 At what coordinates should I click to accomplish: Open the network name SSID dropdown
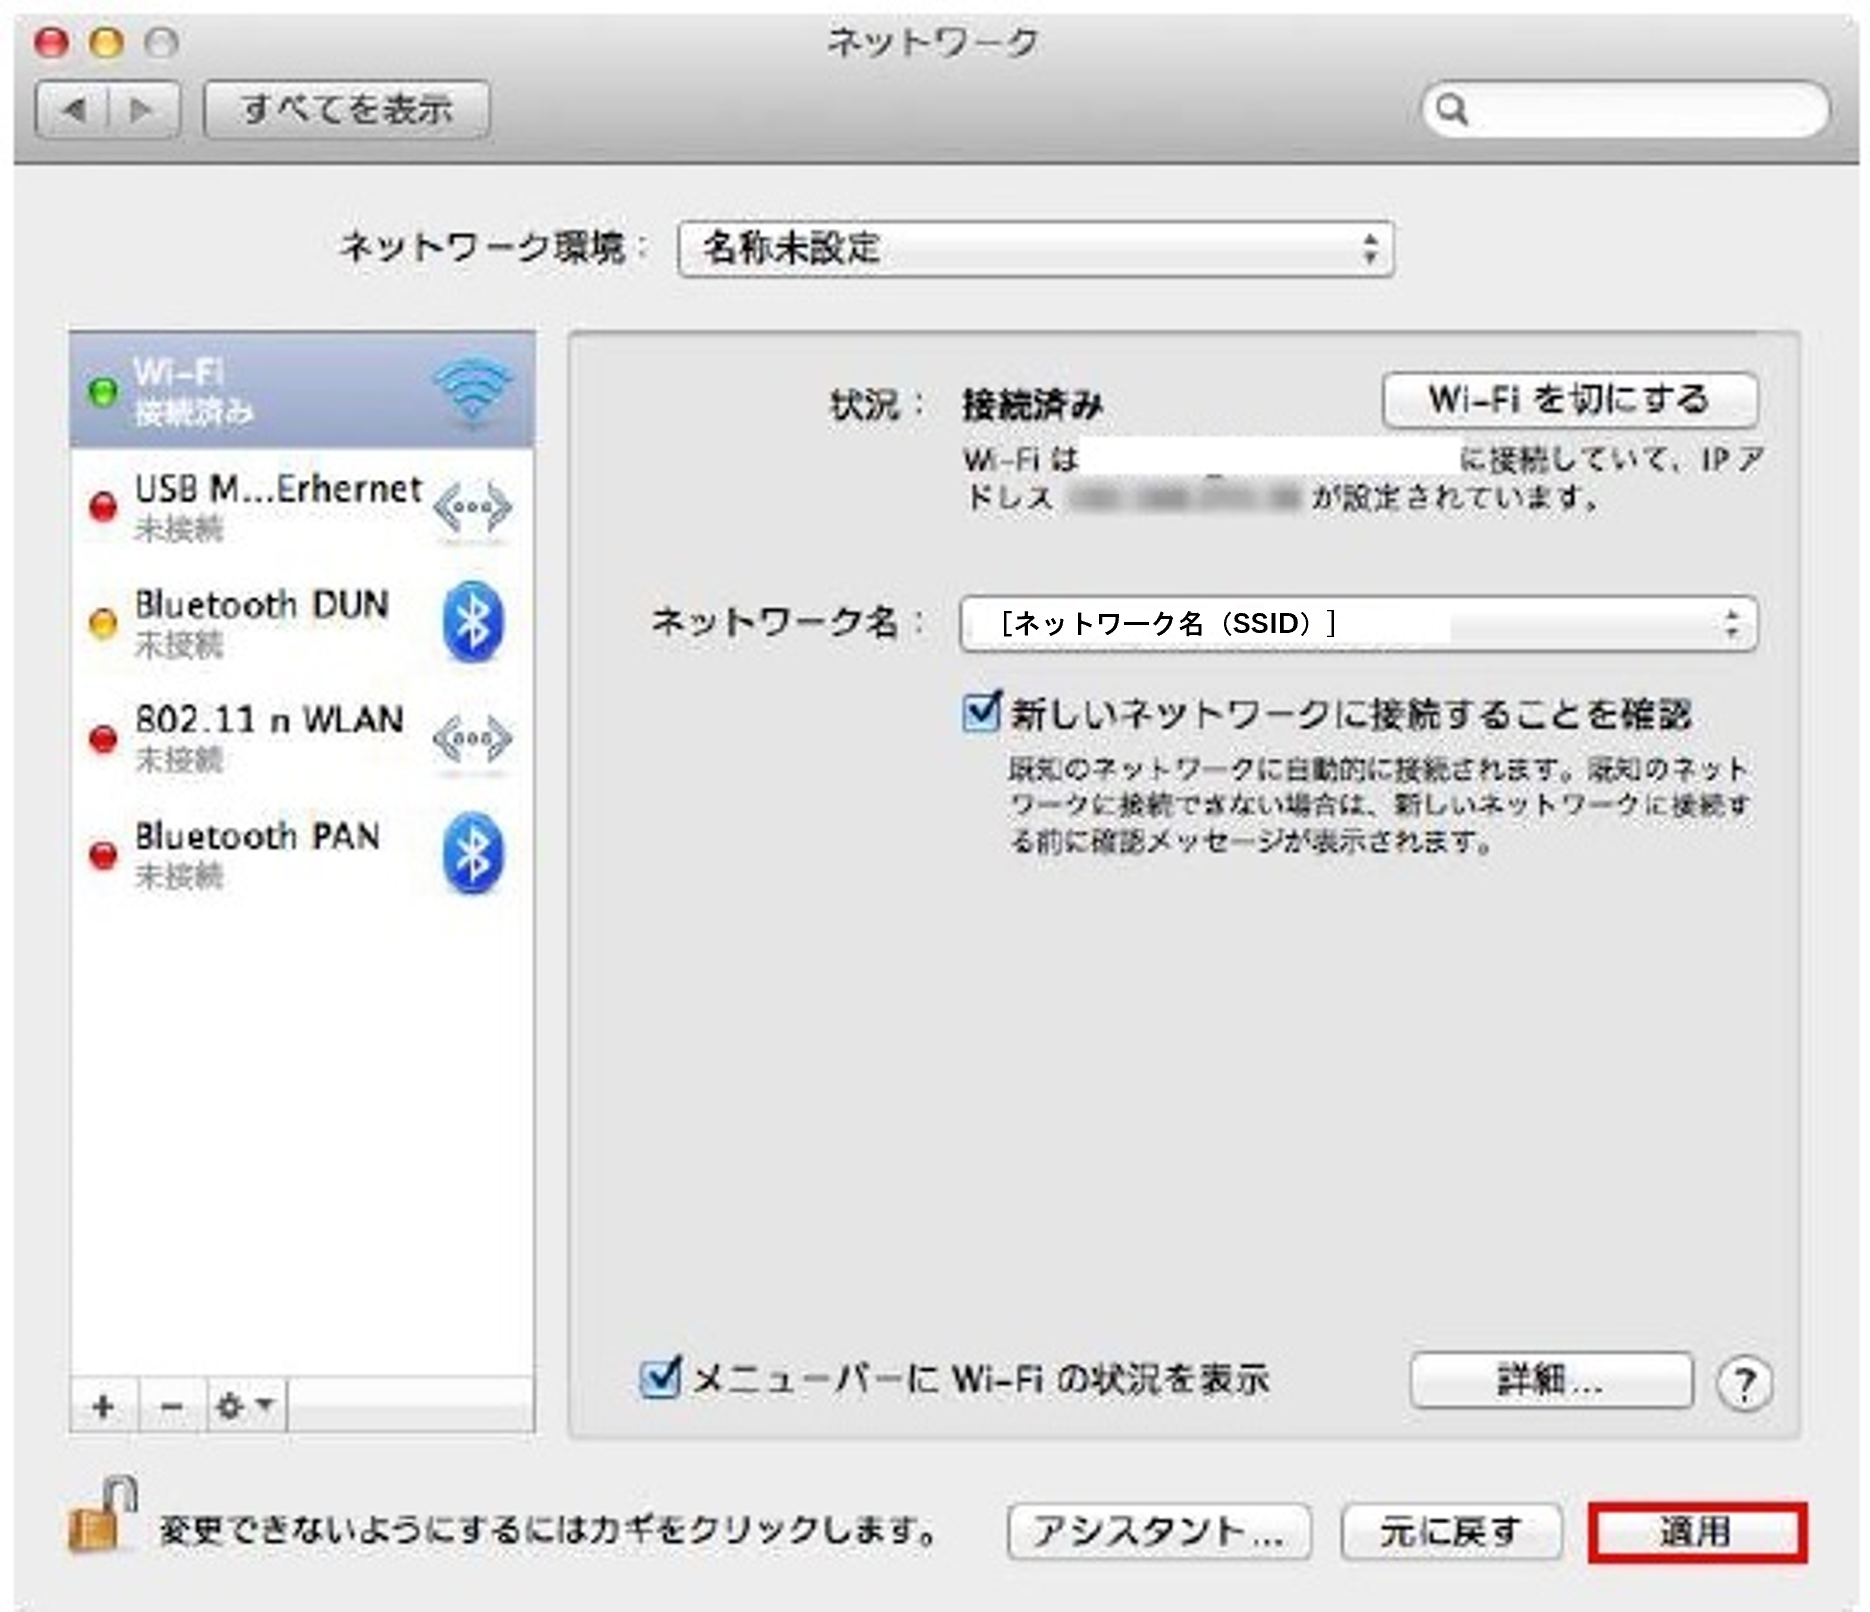[1358, 624]
